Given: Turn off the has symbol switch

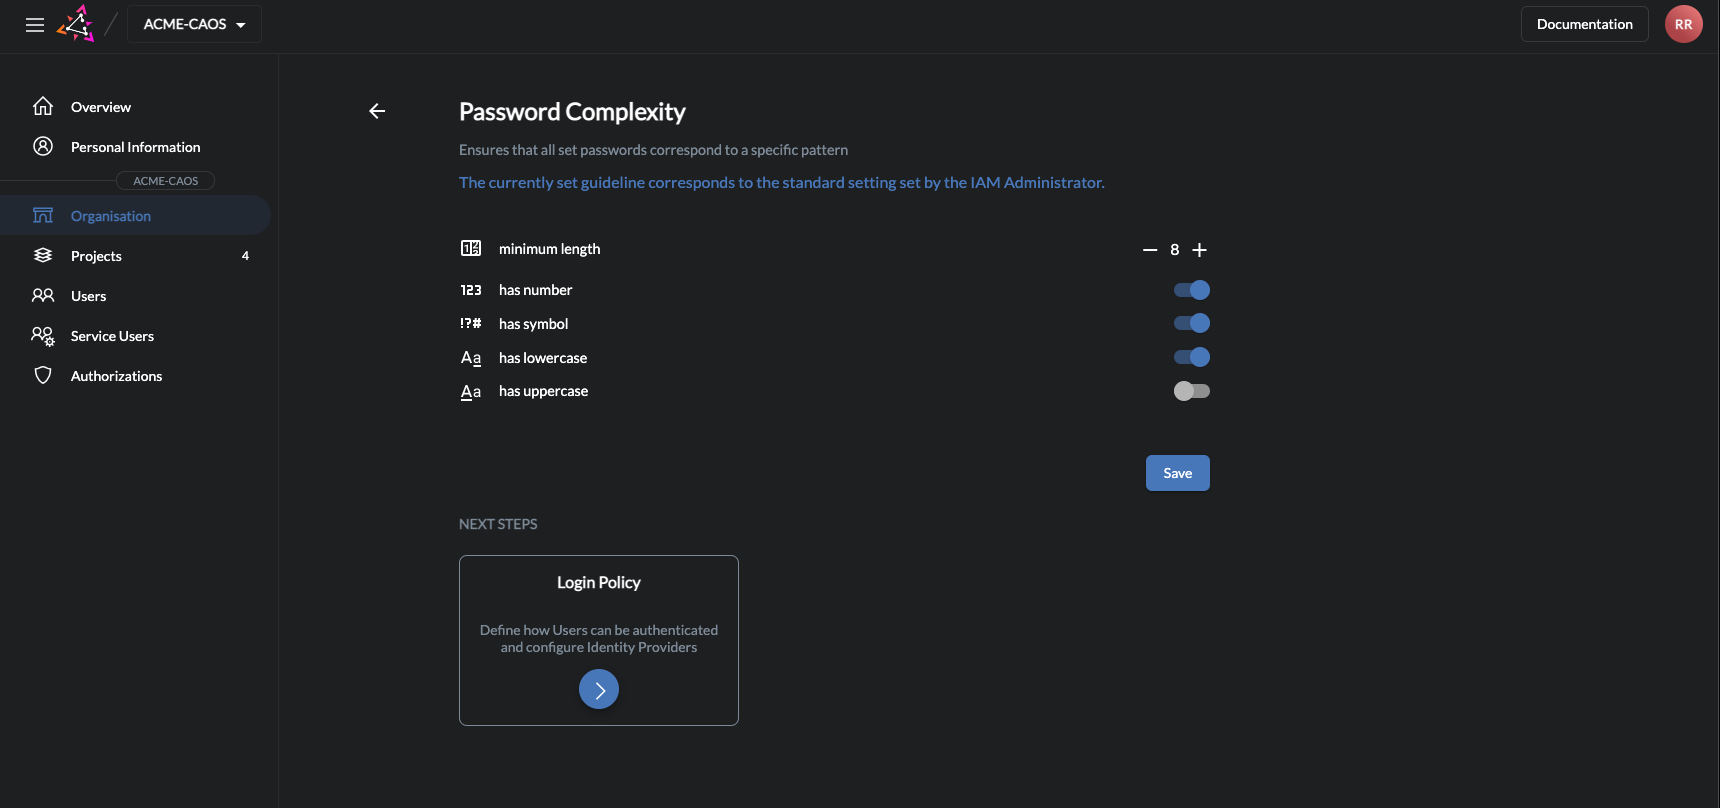Looking at the screenshot, I should point(1191,323).
